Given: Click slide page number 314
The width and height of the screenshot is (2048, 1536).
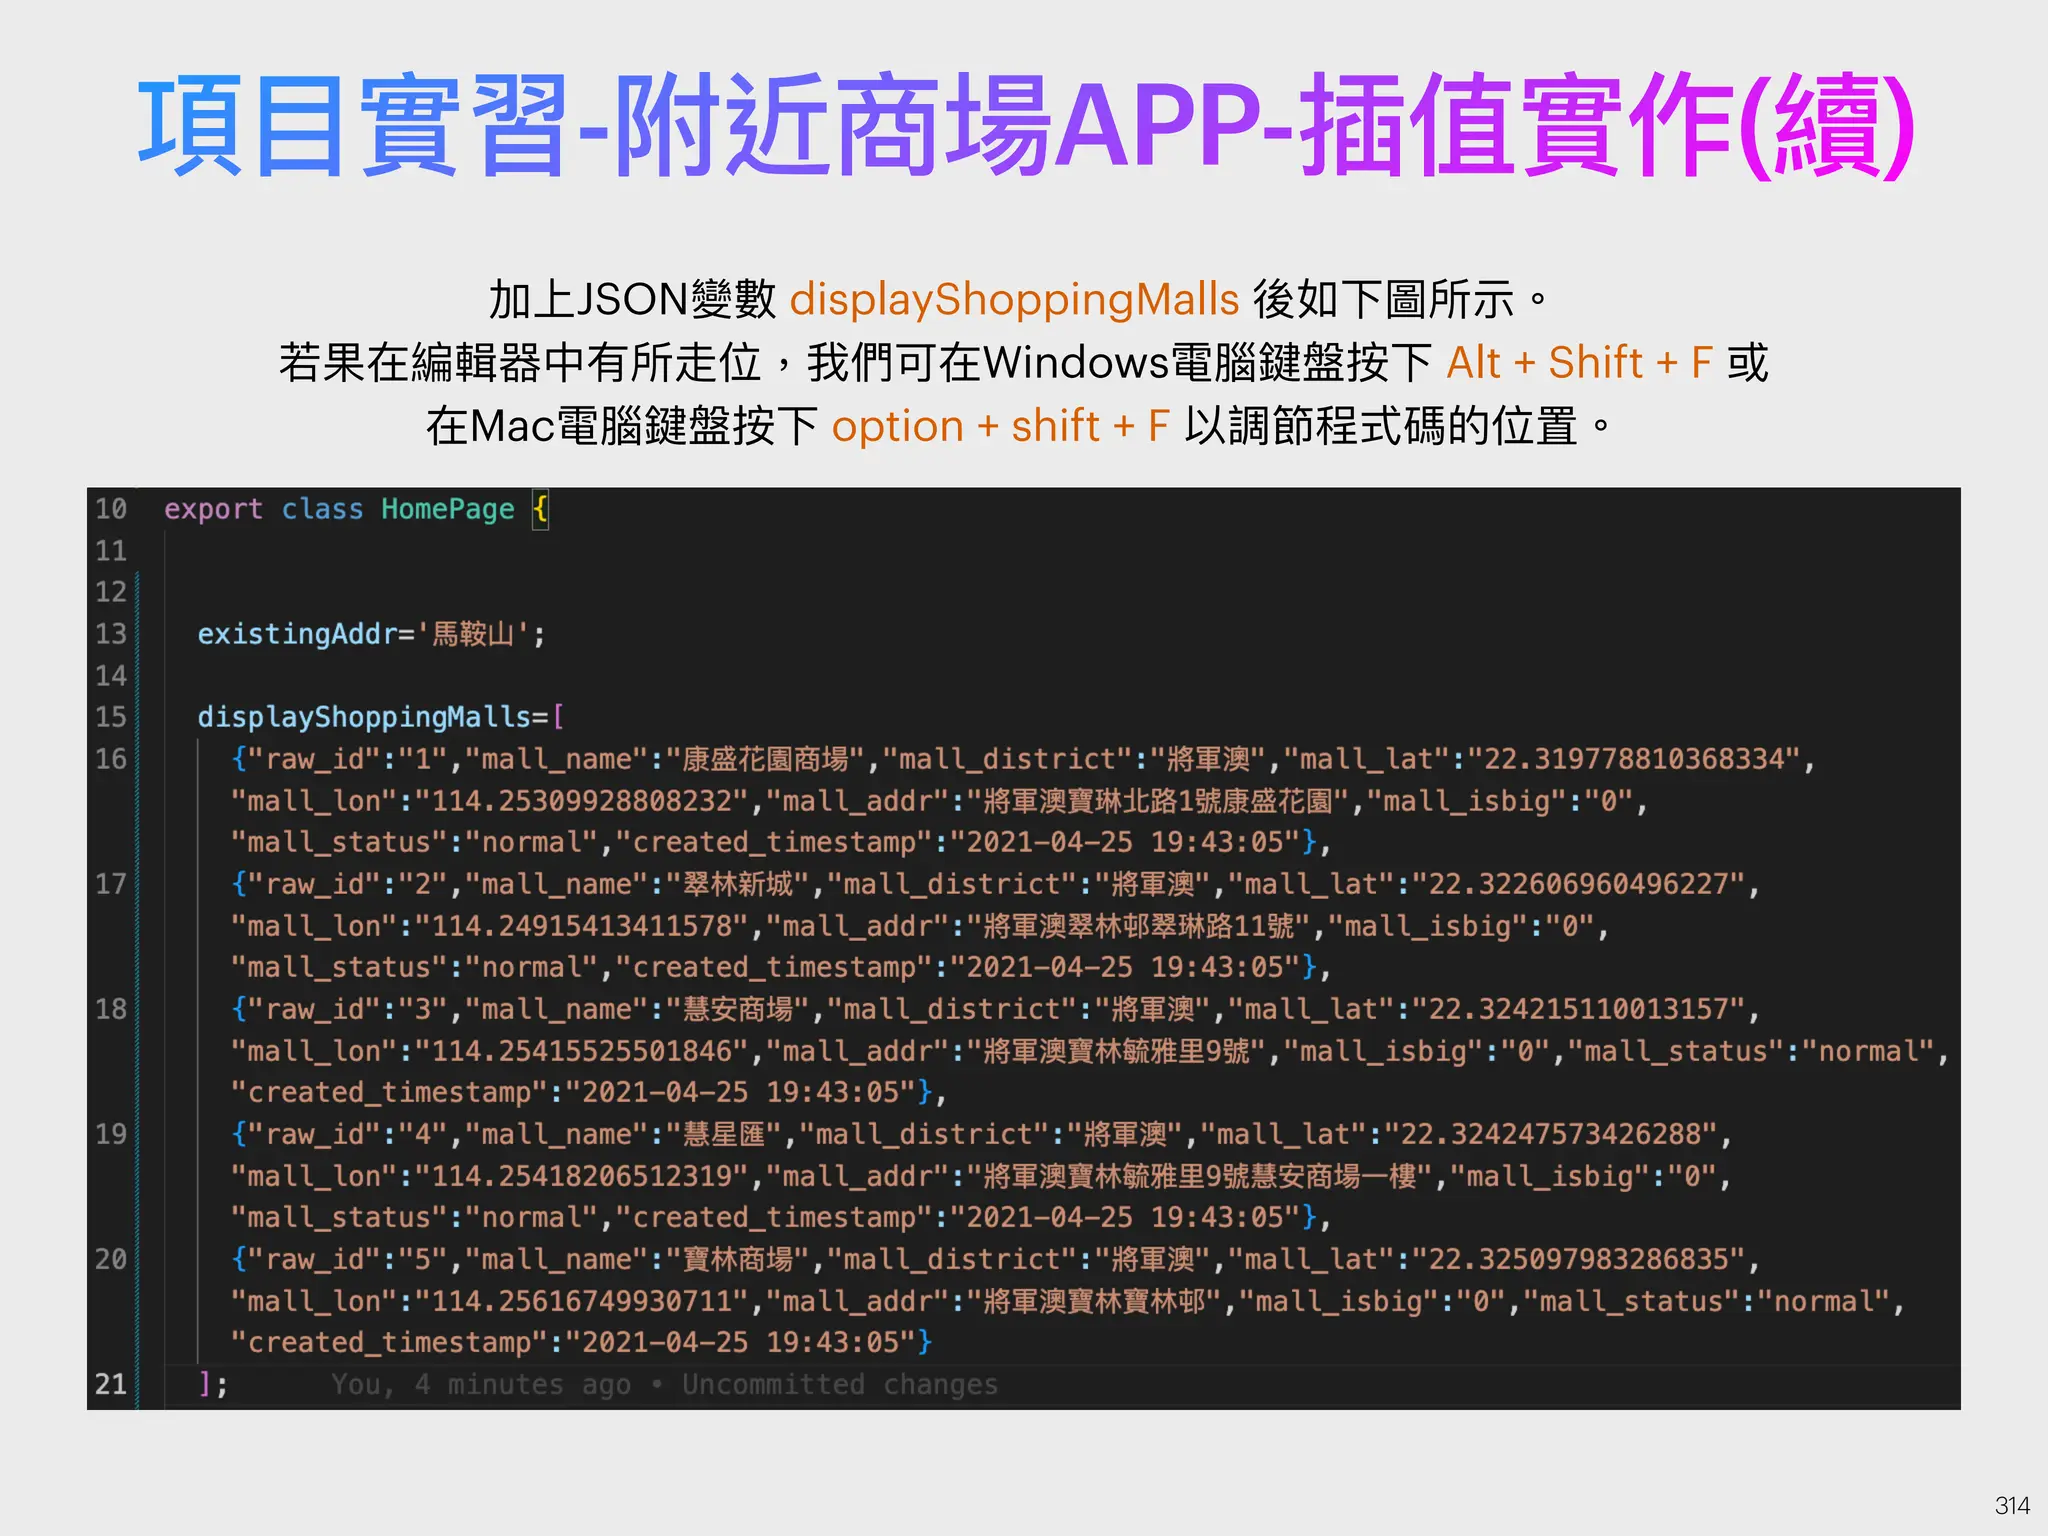Looking at the screenshot, I should pyautogui.click(x=2012, y=1505).
